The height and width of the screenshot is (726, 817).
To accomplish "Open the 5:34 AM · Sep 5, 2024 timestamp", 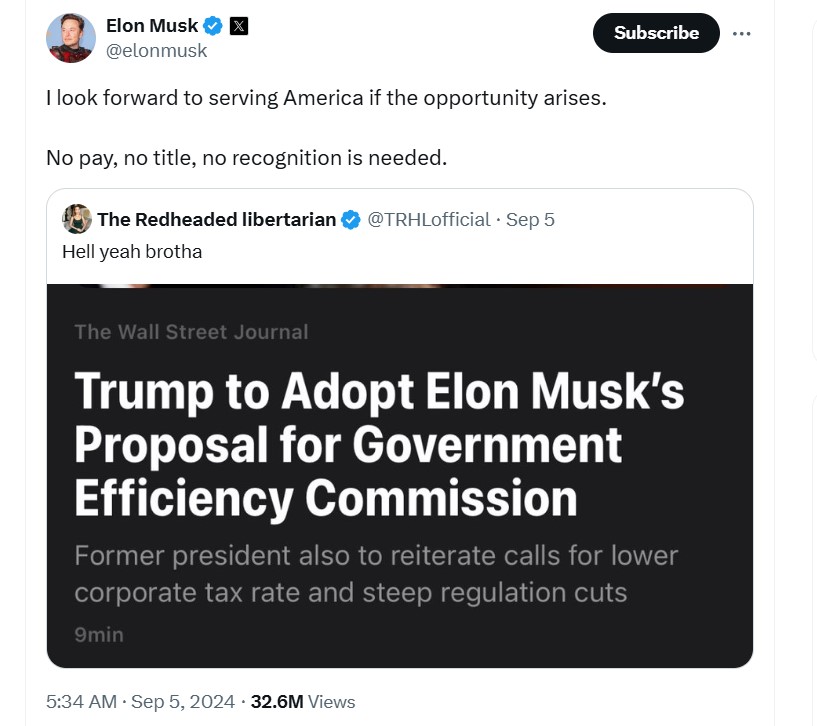I will (x=140, y=702).
